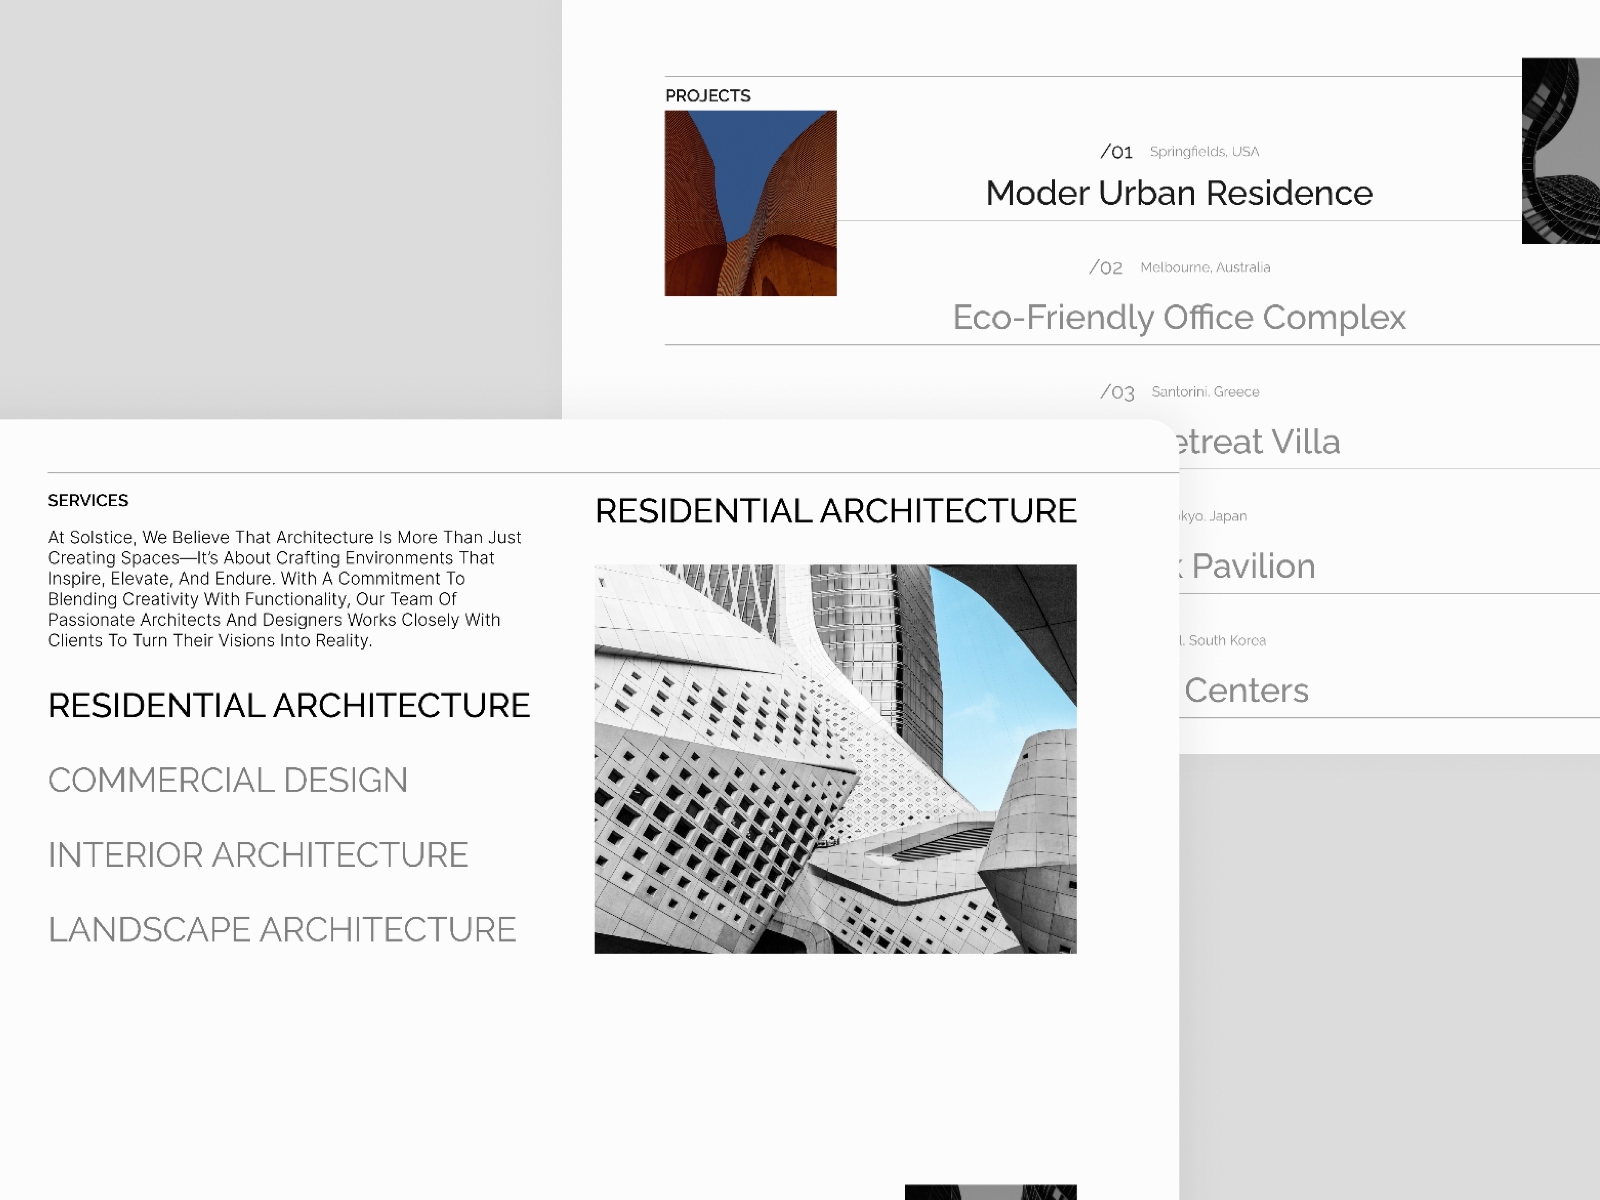Open the Moder Urban Residence project
The width and height of the screenshot is (1600, 1200).
point(1179,193)
